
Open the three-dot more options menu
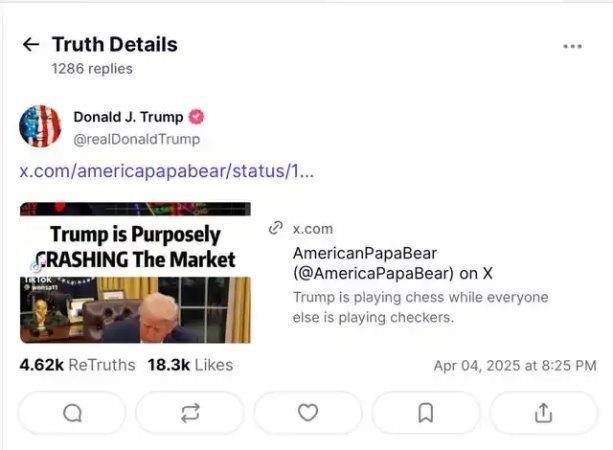pyautogui.click(x=572, y=46)
